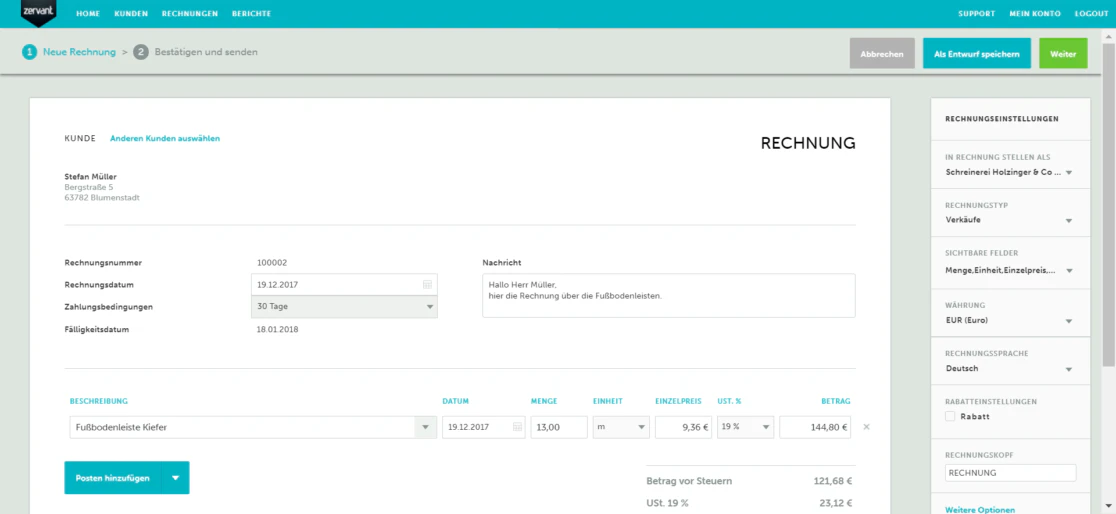
Task: Click the Weiter button
Action: click(1063, 53)
